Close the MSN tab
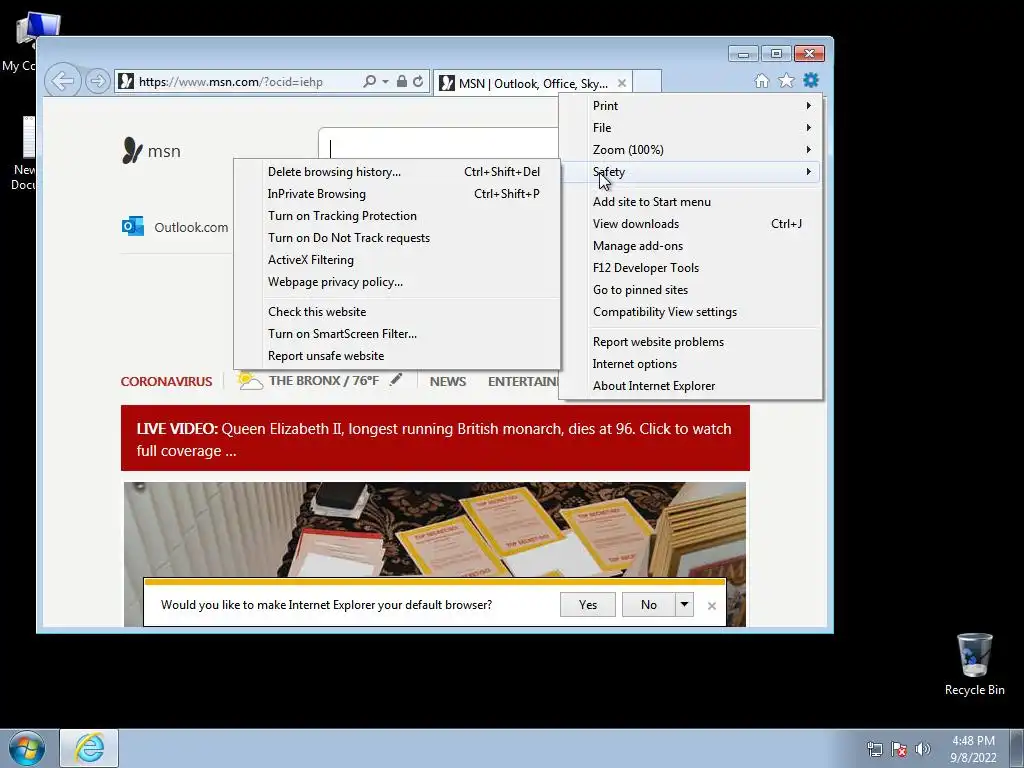 [622, 83]
